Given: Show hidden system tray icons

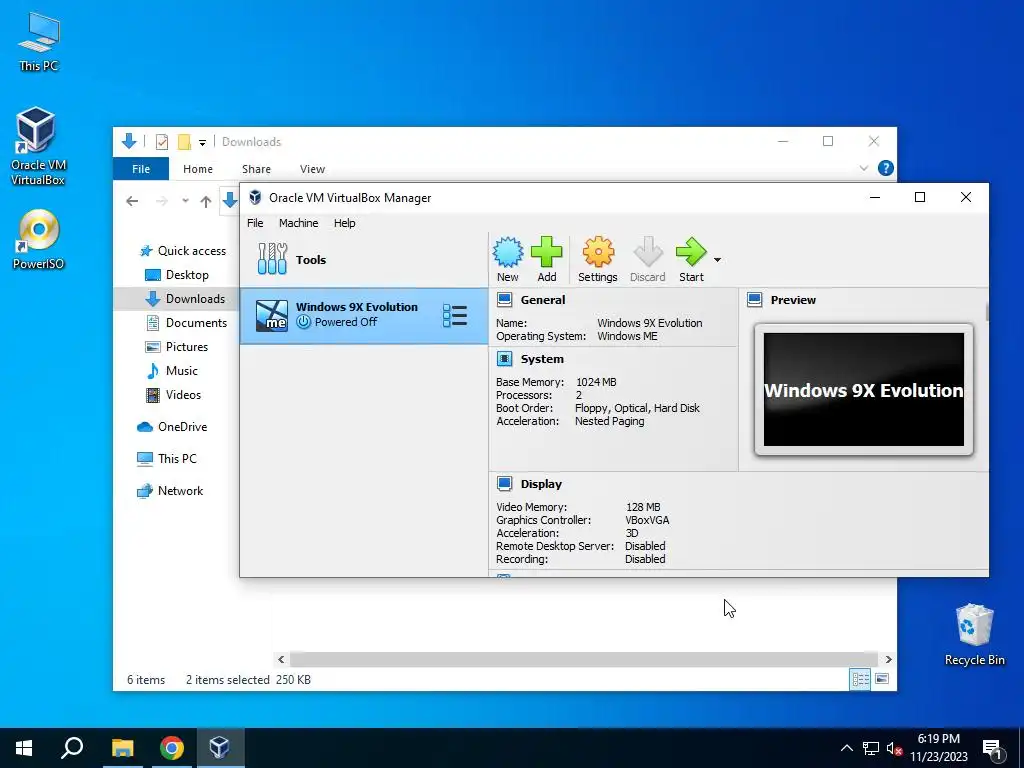Looking at the screenshot, I should pos(846,748).
